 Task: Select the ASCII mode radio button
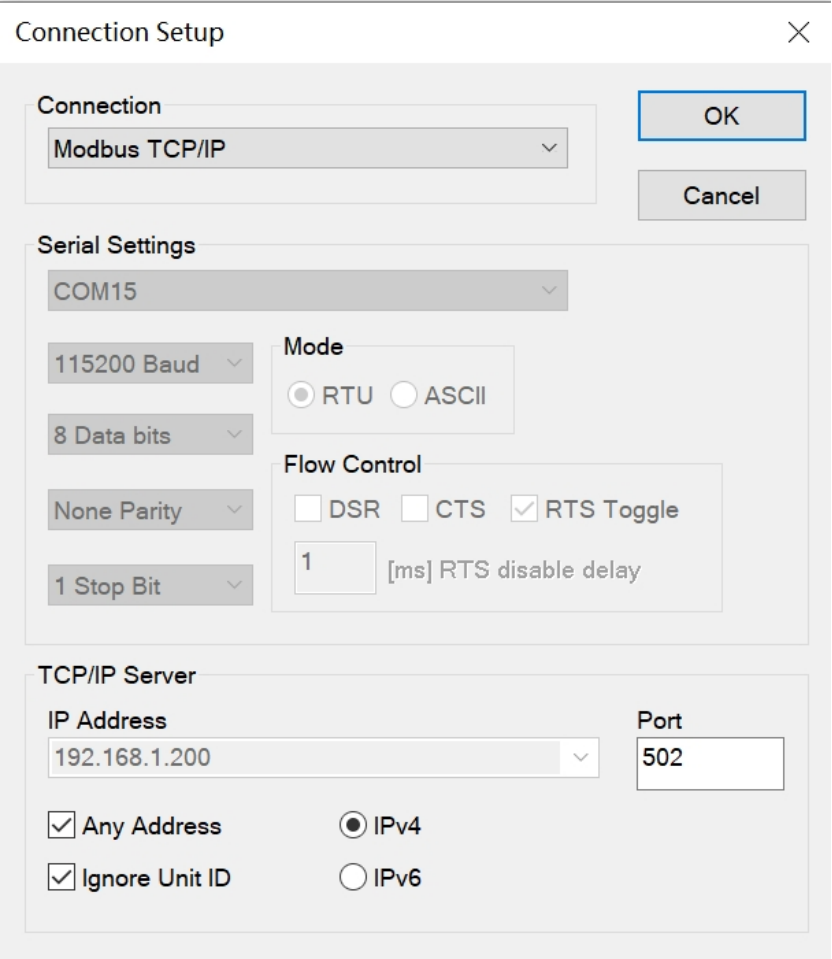click(404, 396)
